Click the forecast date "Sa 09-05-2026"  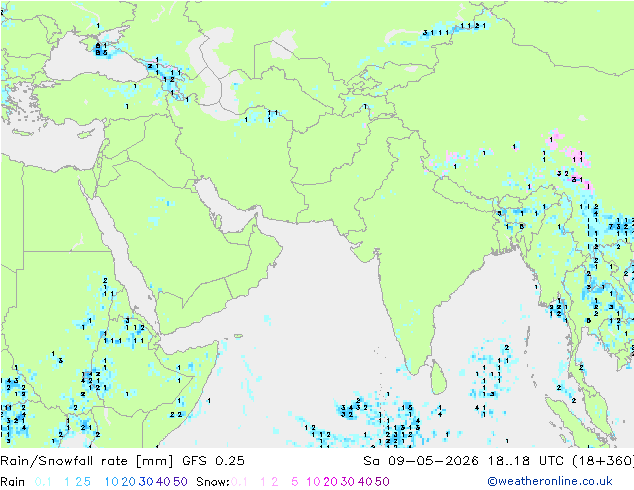421,461
